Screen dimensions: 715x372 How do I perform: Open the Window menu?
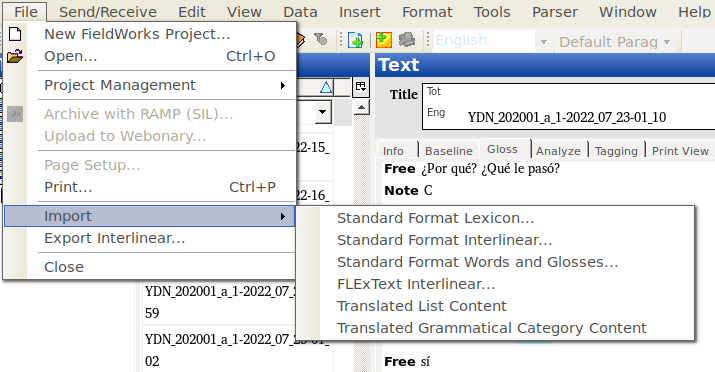628,12
